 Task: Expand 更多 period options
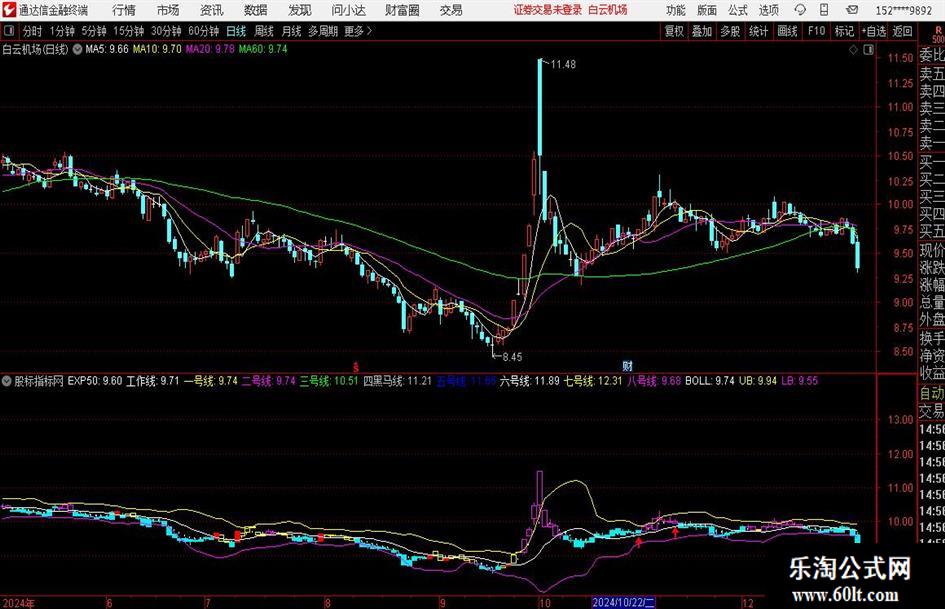(x=358, y=31)
